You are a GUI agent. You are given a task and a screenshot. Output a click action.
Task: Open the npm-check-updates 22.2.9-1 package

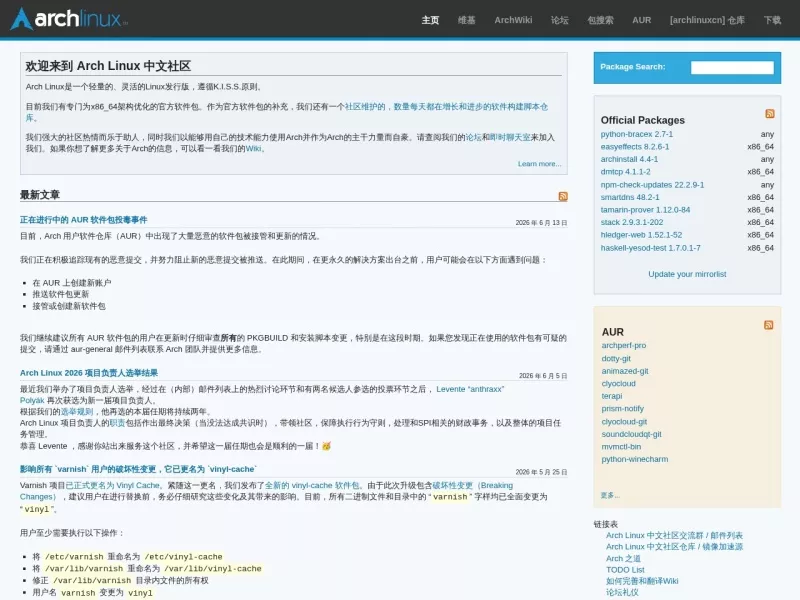652,185
